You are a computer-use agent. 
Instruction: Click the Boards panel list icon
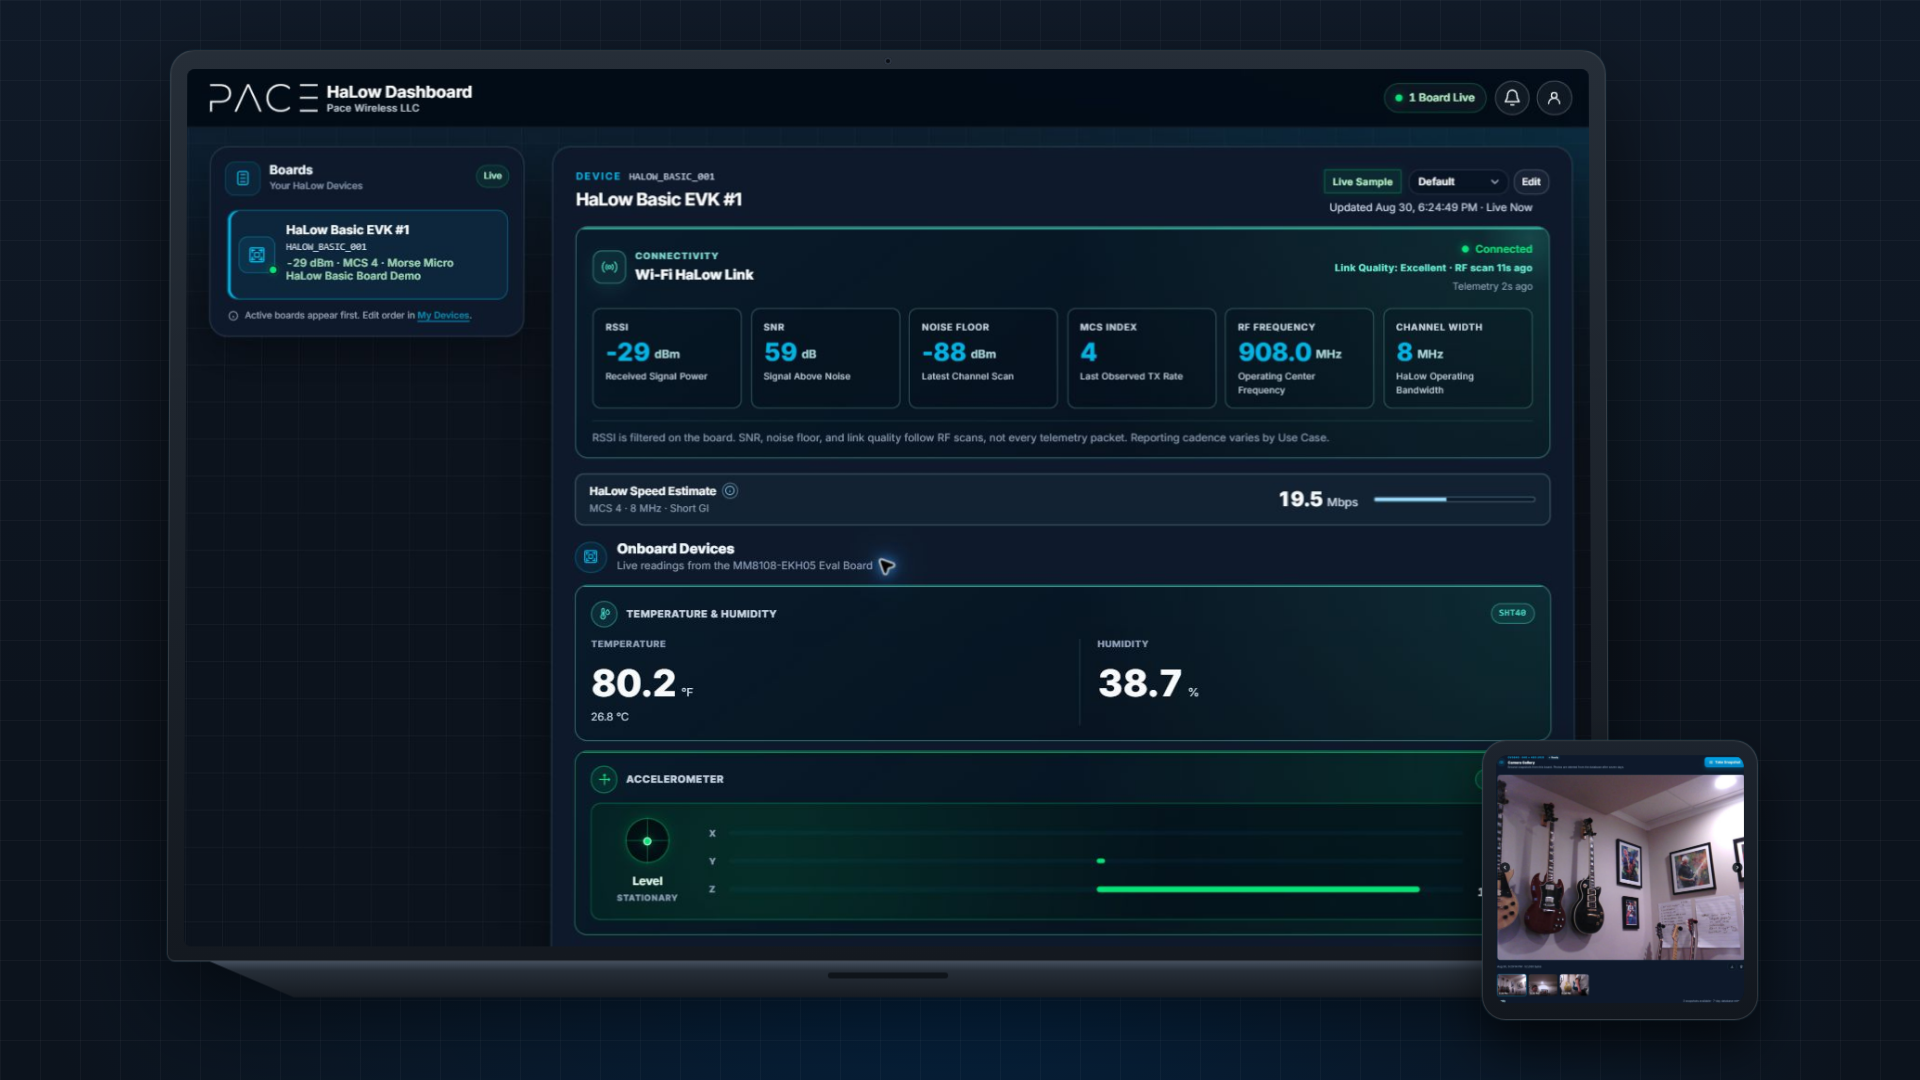click(x=242, y=178)
